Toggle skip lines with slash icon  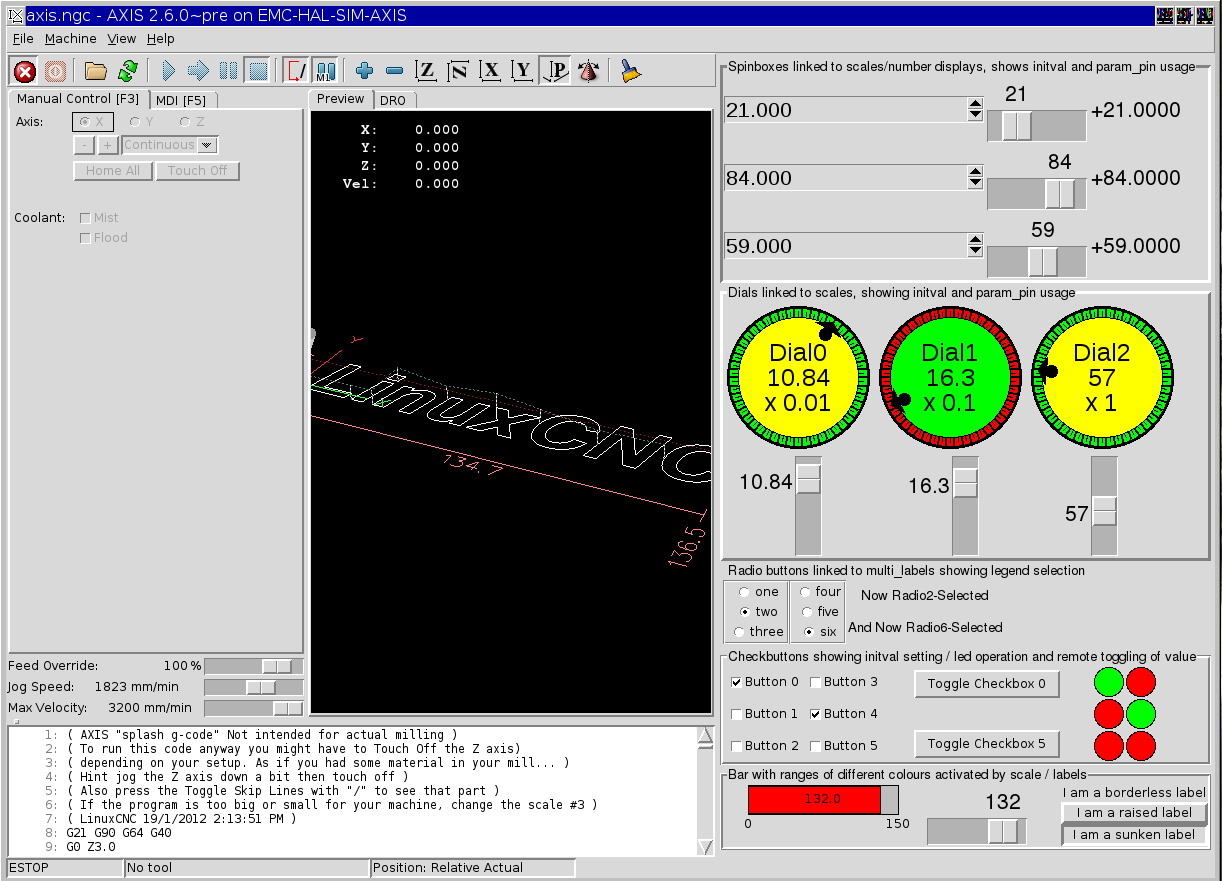(297, 71)
